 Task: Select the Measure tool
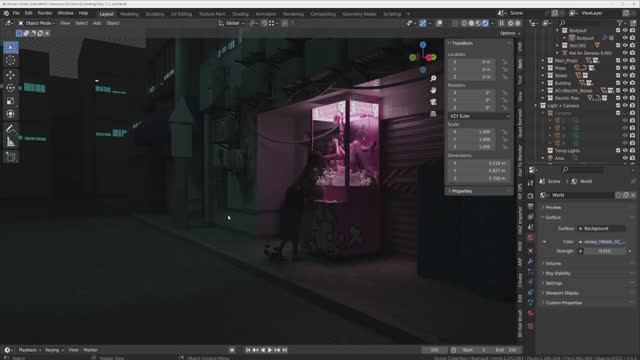pos(11,142)
